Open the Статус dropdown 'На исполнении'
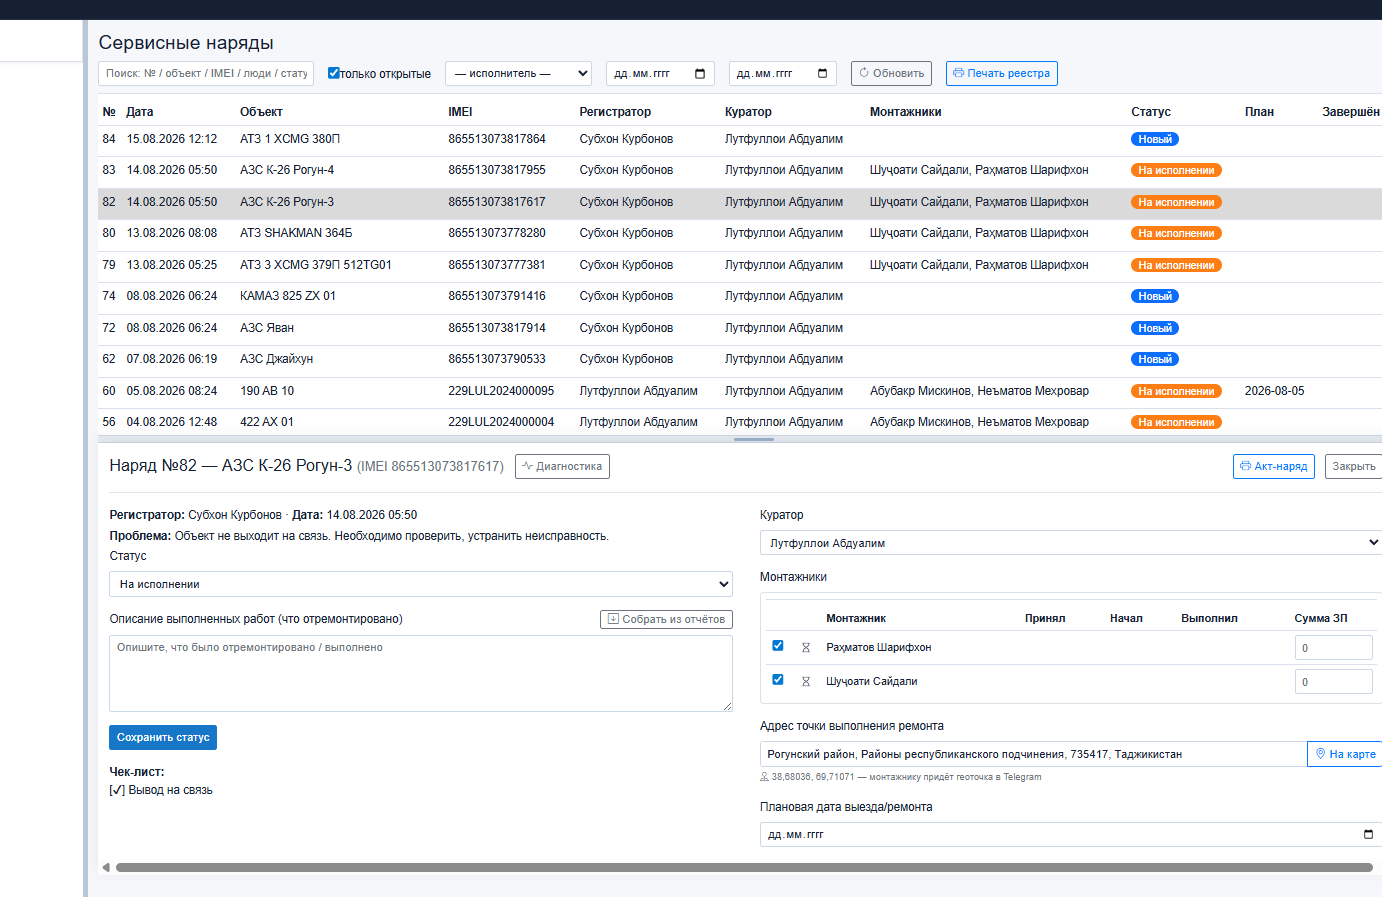This screenshot has width=1382, height=897. (x=421, y=584)
